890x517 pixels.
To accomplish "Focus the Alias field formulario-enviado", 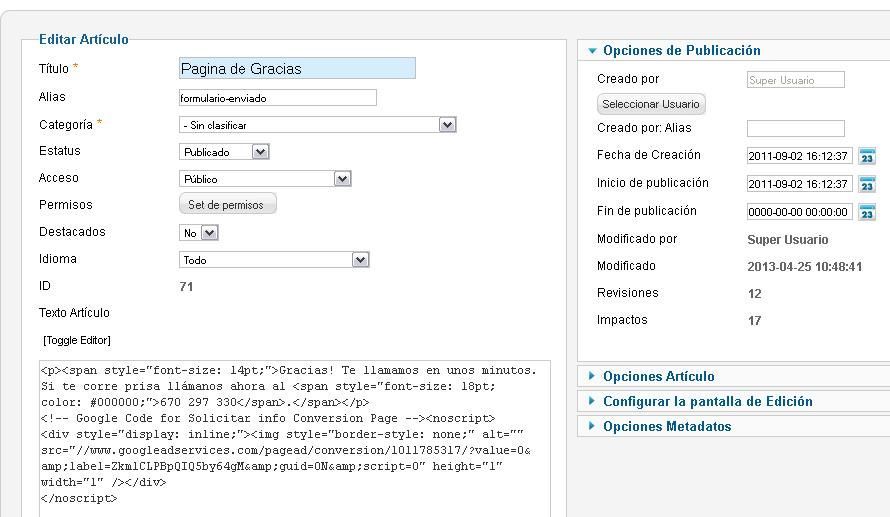I will (278, 98).
